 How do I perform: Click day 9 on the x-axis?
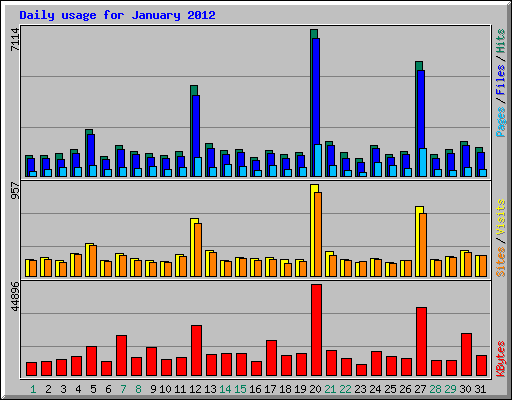tap(153, 389)
